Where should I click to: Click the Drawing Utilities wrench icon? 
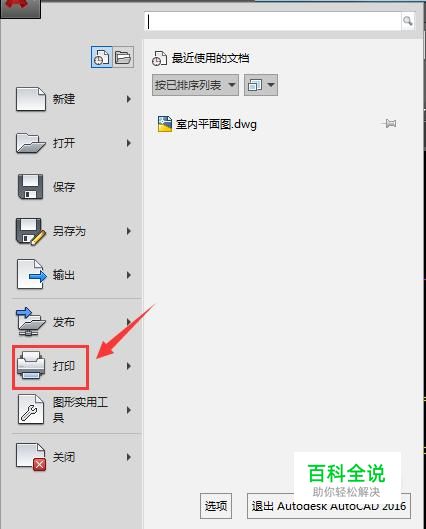click(x=31, y=410)
